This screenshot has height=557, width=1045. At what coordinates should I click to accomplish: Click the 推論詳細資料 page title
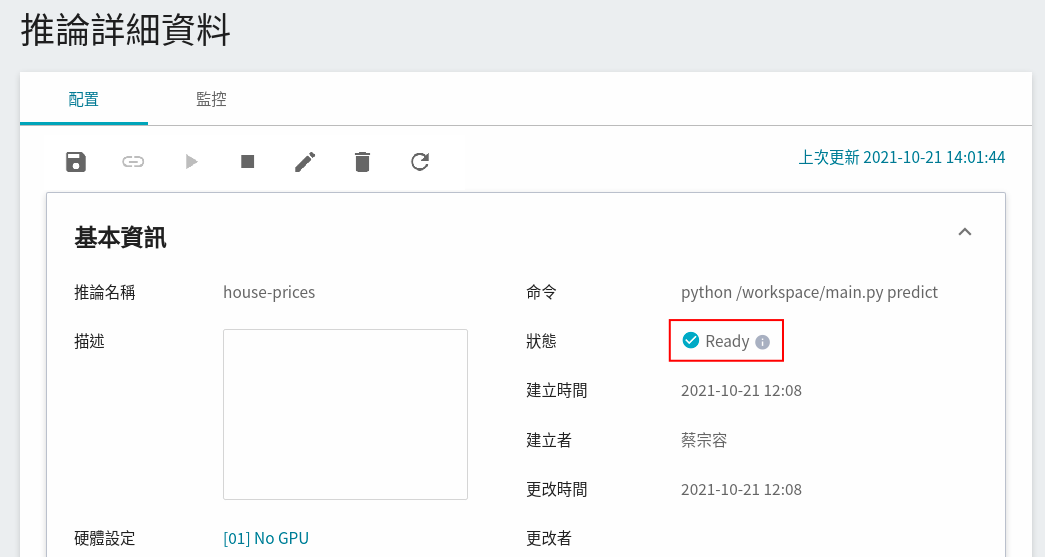coord(126,31)
